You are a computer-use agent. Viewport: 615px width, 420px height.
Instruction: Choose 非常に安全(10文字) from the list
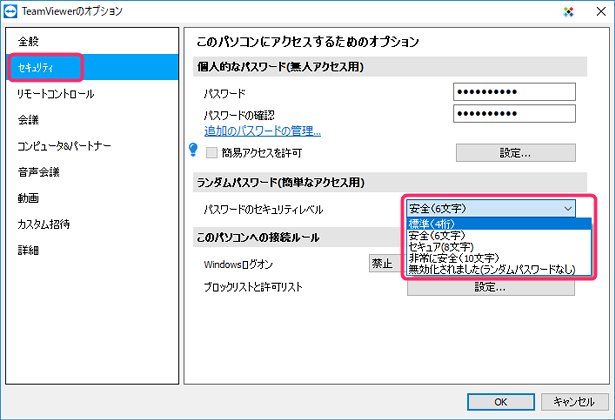[499, 258]
